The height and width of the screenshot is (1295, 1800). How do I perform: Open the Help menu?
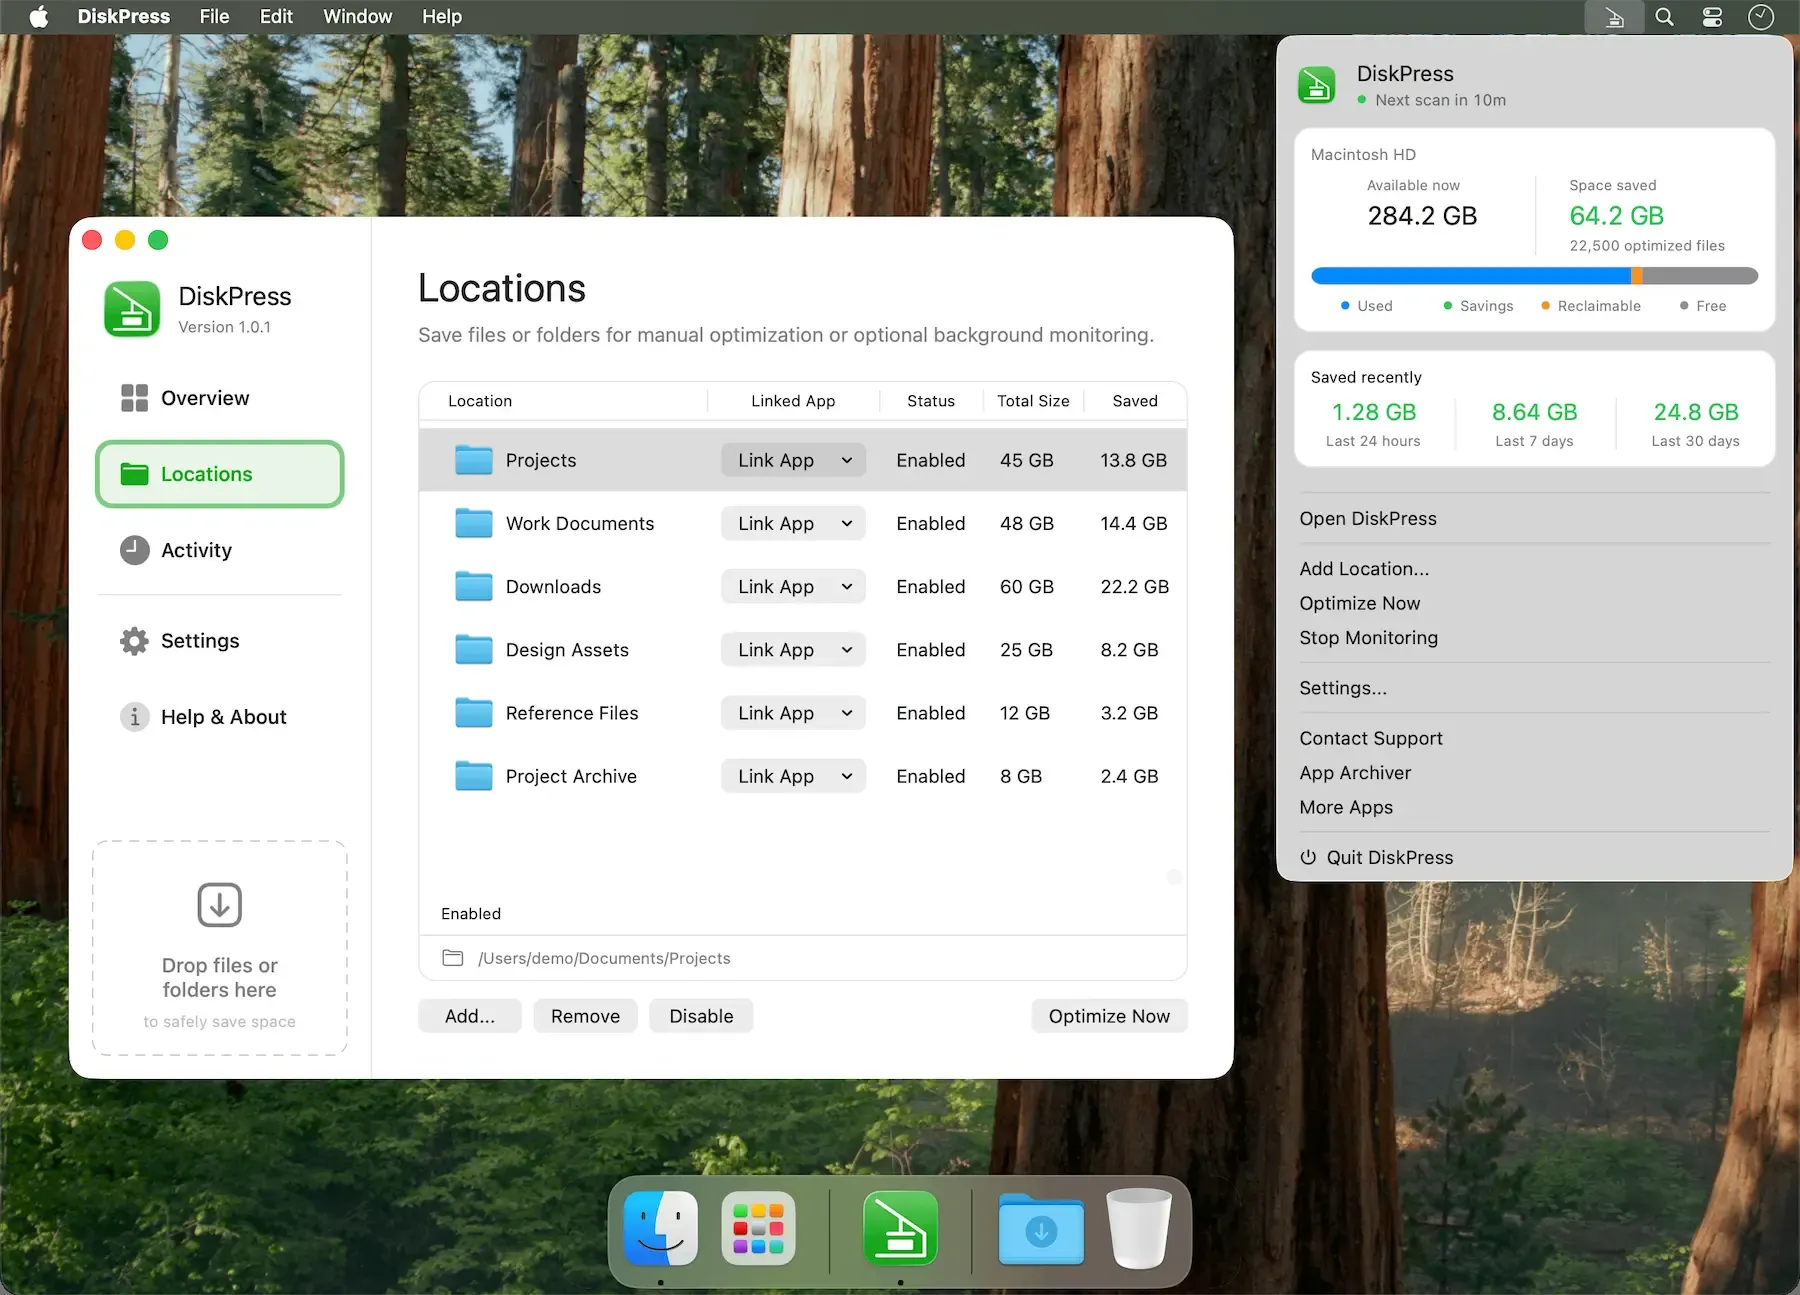[441, 17]
